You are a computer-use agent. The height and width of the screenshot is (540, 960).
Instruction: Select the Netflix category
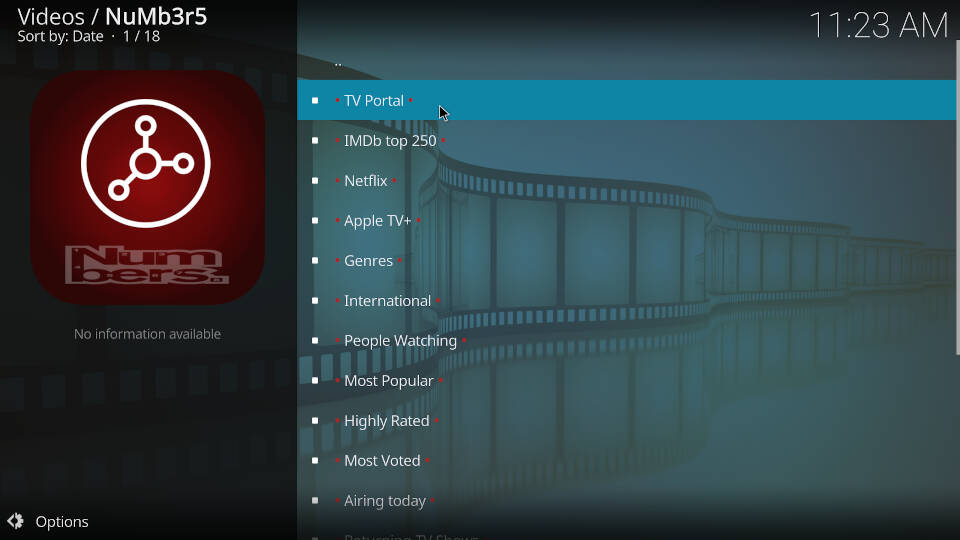point(626,181)
